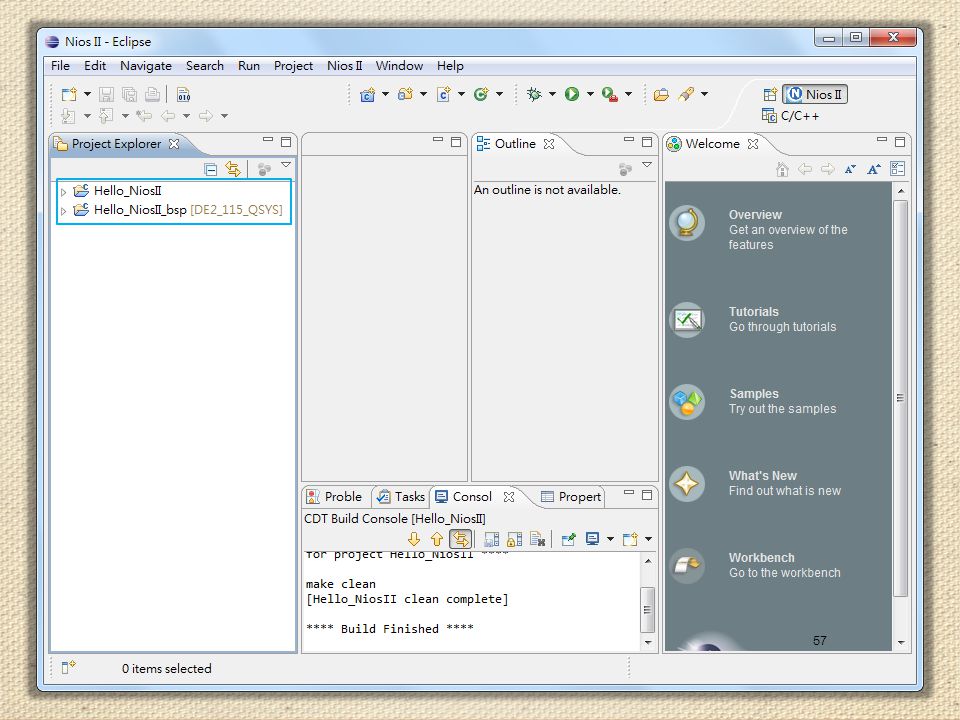The image size is (960, 720).
Task: Toggle Wrap Lines/Sync button in Console toolbar
Action: pyautogui.click(x=460, y=539)
